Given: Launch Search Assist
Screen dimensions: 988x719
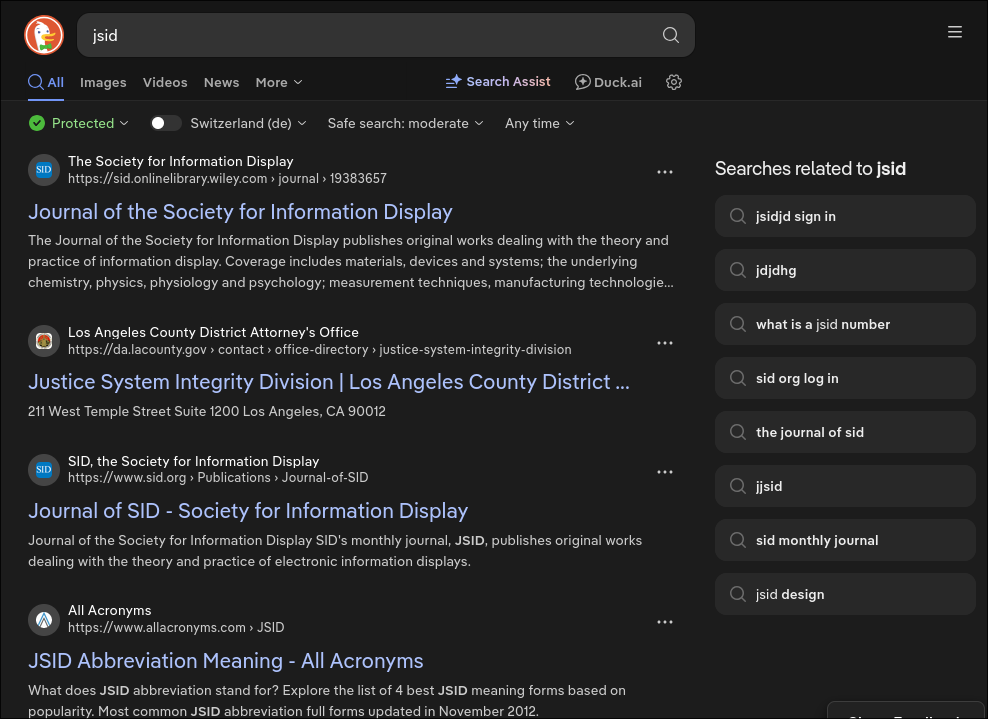Looking at the screenshot, I should click(498, 82).
